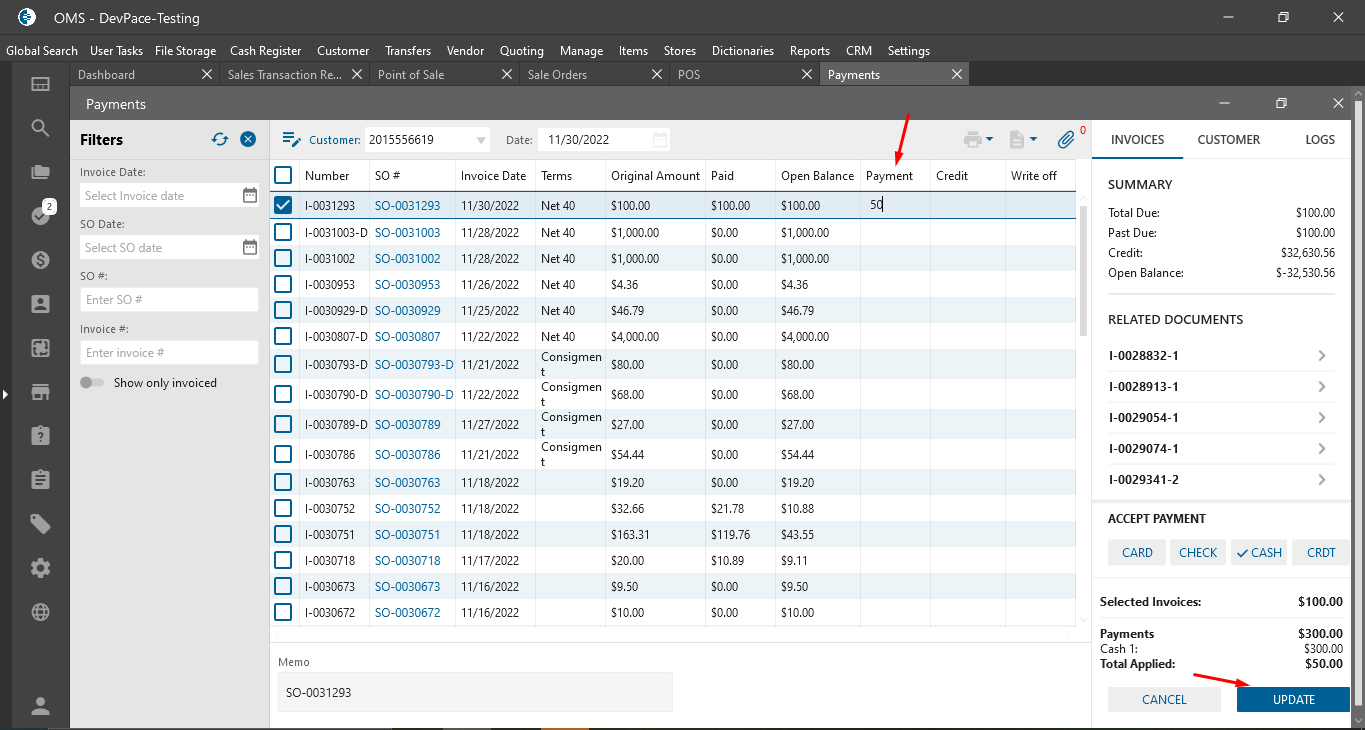Screen dimensions: 1365x730
Task: Open the Customer dropdown arrow
Action: point(481,140)
